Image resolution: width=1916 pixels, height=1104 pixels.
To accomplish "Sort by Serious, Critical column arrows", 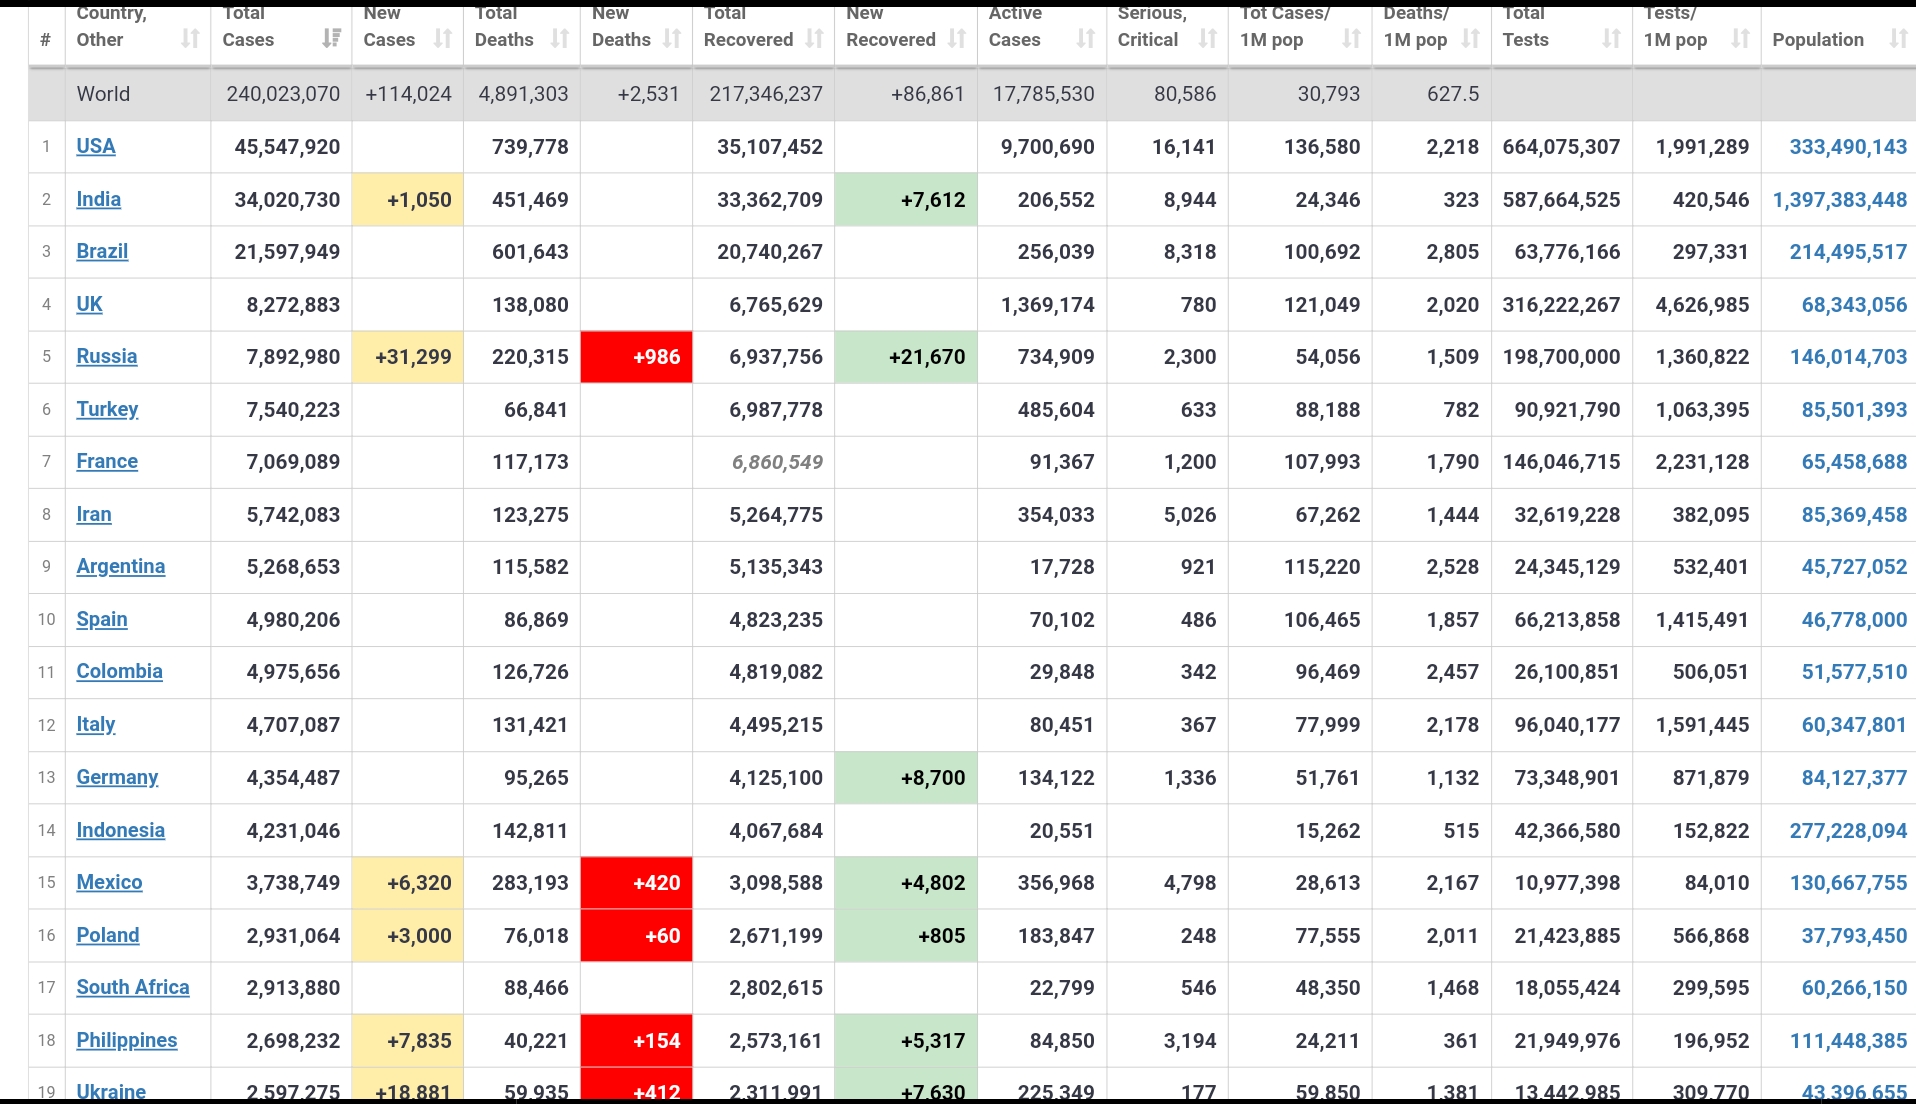I will click(1208, 39).
